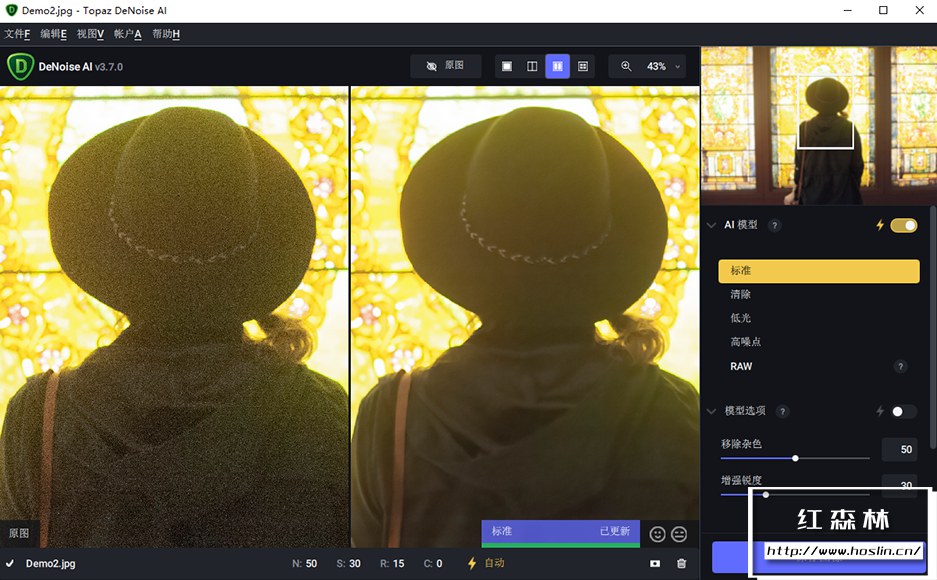Collapse the 模型选项 section
Image resolution: width=937 pixels, height=580 pixels.
[x=711, y=411]
